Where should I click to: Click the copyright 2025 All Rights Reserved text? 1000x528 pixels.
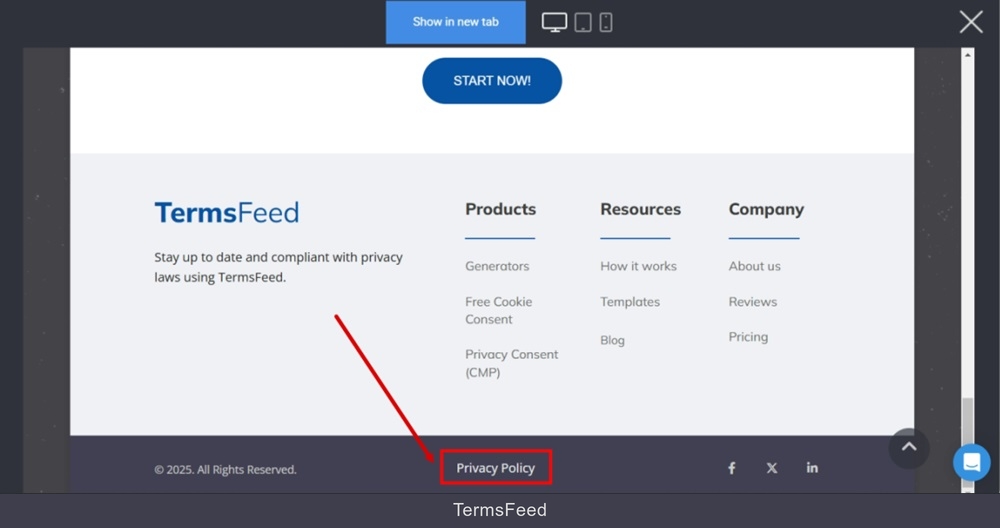pos(225,470)
